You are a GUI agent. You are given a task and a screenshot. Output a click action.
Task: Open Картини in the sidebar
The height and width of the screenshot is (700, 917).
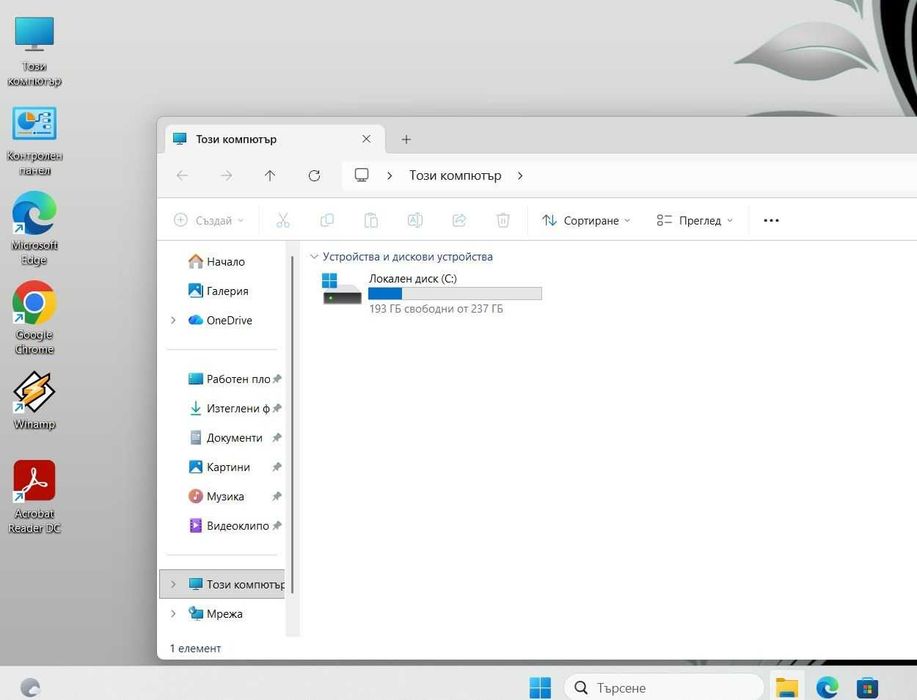[219, 467]
